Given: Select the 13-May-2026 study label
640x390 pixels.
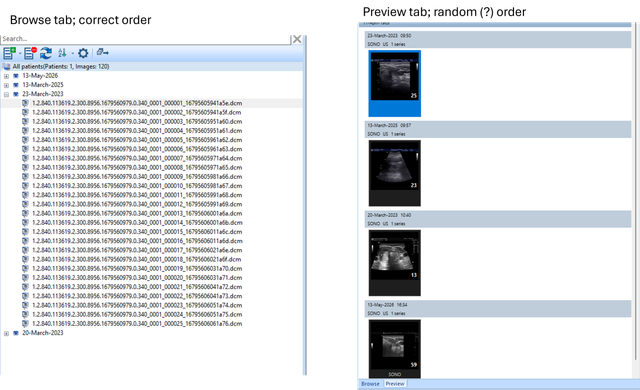Looking at the screenshot, I should click(40, 75).
